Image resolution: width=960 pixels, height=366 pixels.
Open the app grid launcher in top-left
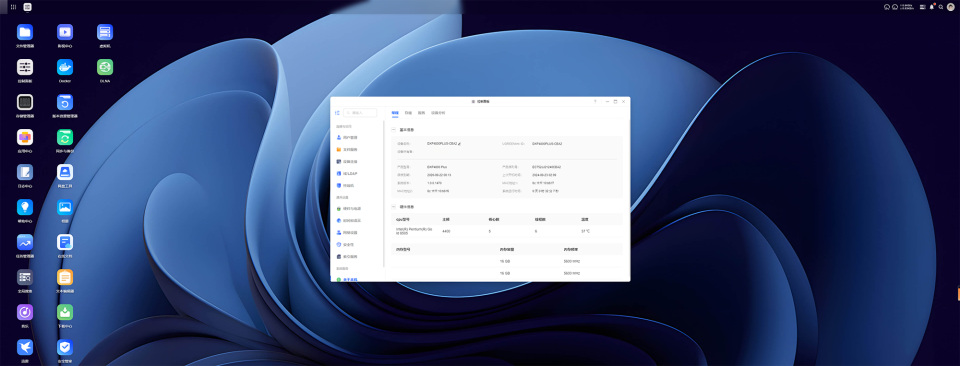[x=13, y=7]
